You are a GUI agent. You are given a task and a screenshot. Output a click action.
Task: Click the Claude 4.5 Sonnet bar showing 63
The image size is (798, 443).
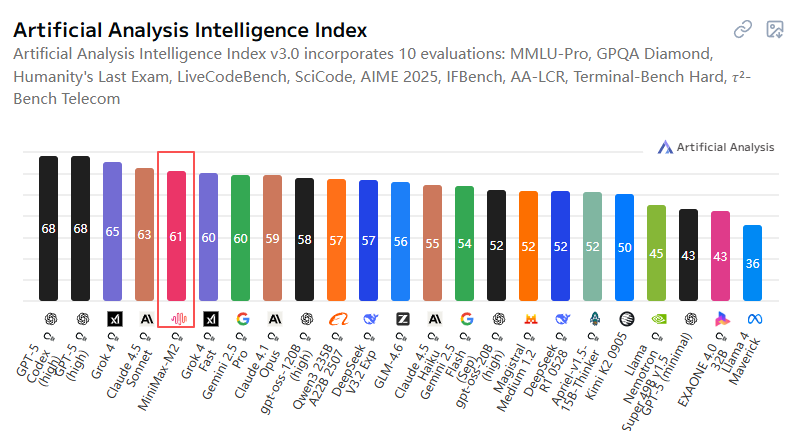pyautogui.click(x=145, y=234)
